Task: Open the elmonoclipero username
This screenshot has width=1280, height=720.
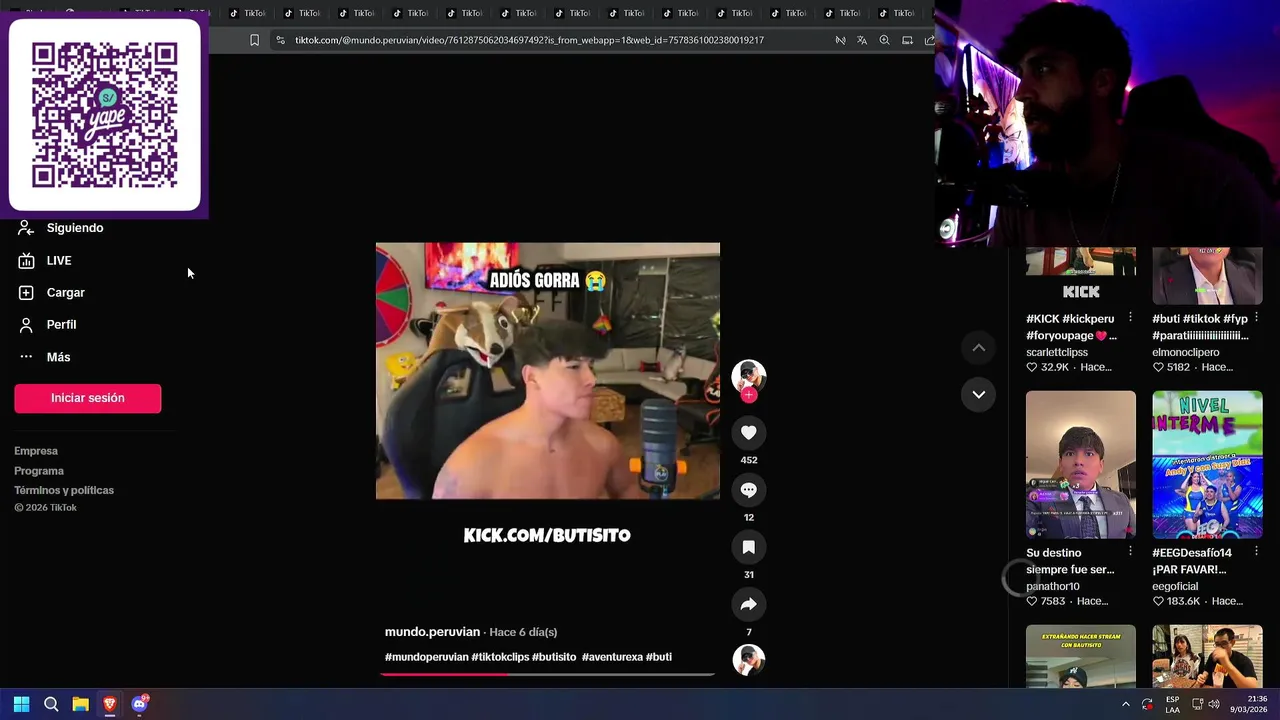Action: (x=1186, y=352)
